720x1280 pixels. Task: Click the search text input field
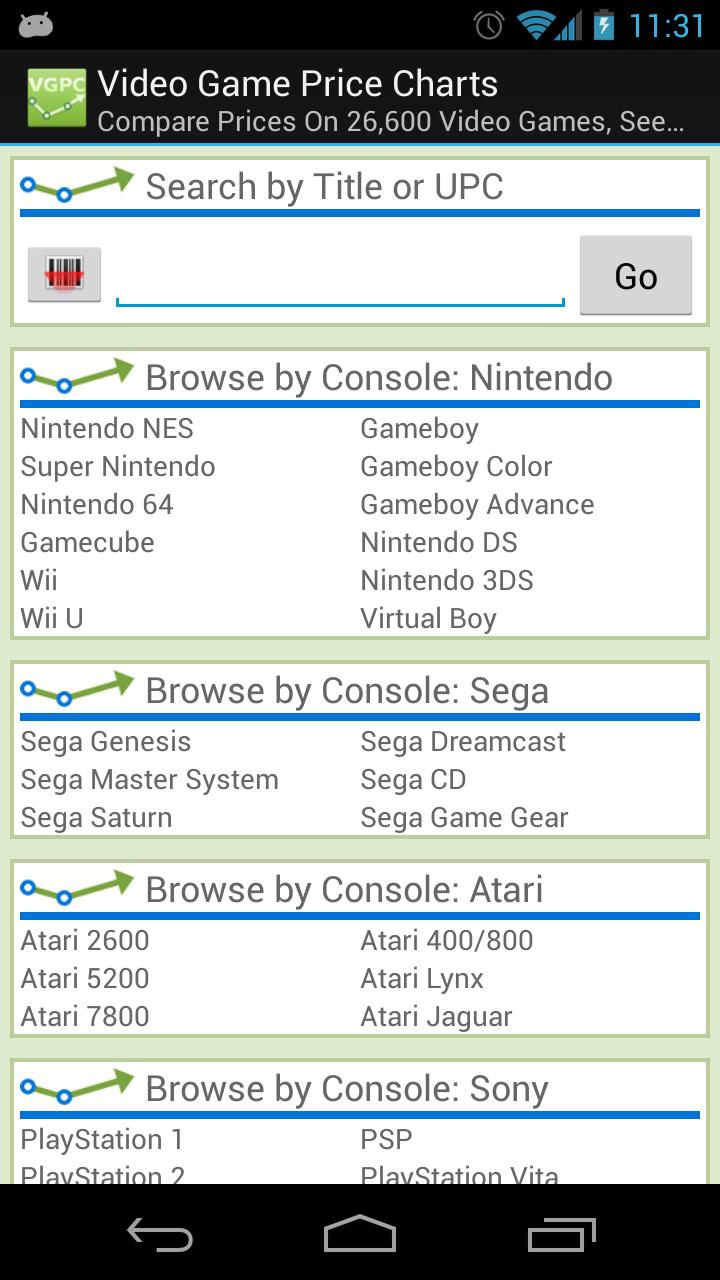click(340, 273)
